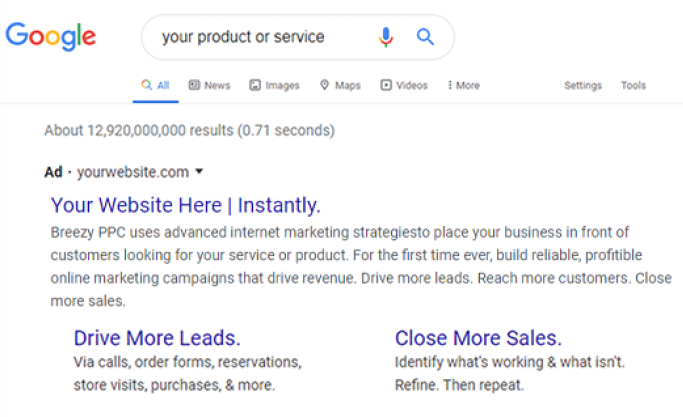Click the yourwebsite.com ad URL
The width and height of the screenshot is (683, 417).
133,172
